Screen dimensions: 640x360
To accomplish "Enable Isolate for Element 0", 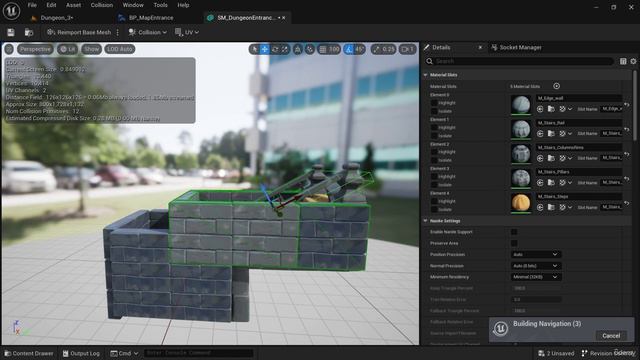I will (434, 111).
